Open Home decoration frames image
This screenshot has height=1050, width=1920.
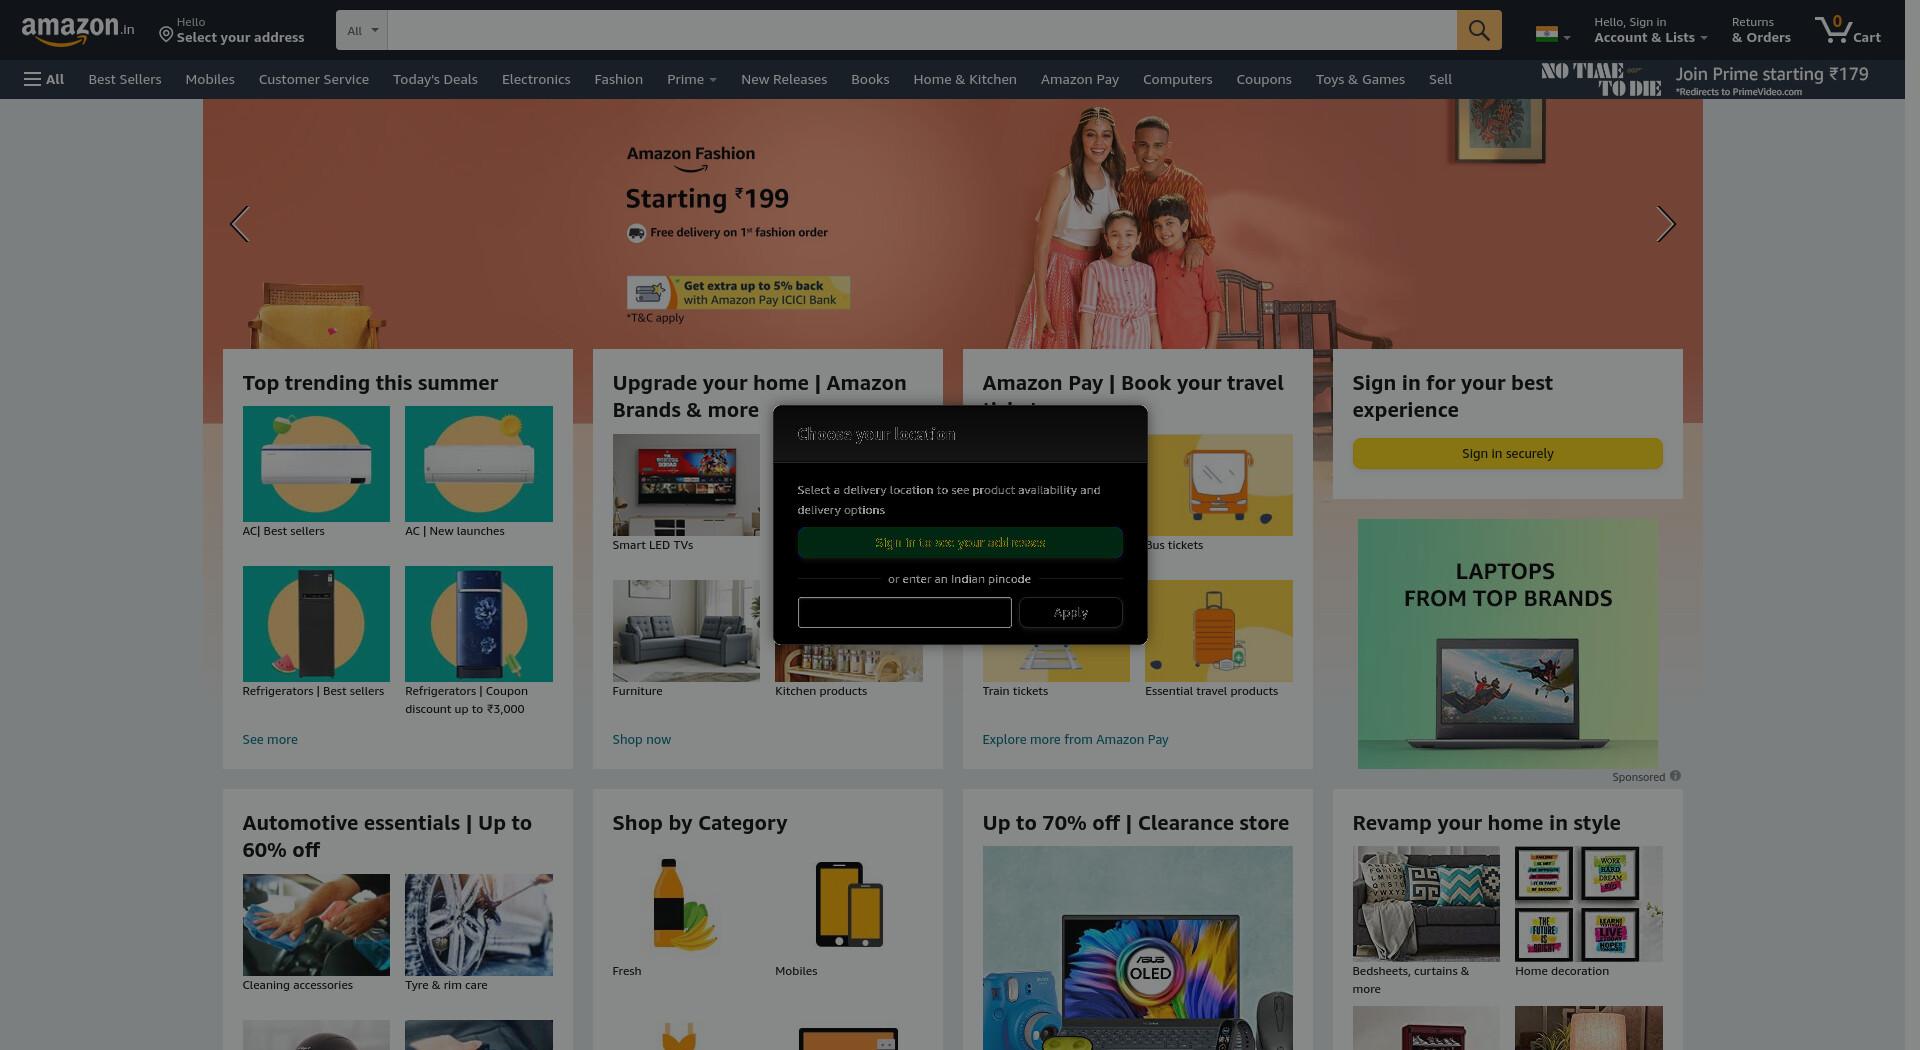[x=1589, y=904]
